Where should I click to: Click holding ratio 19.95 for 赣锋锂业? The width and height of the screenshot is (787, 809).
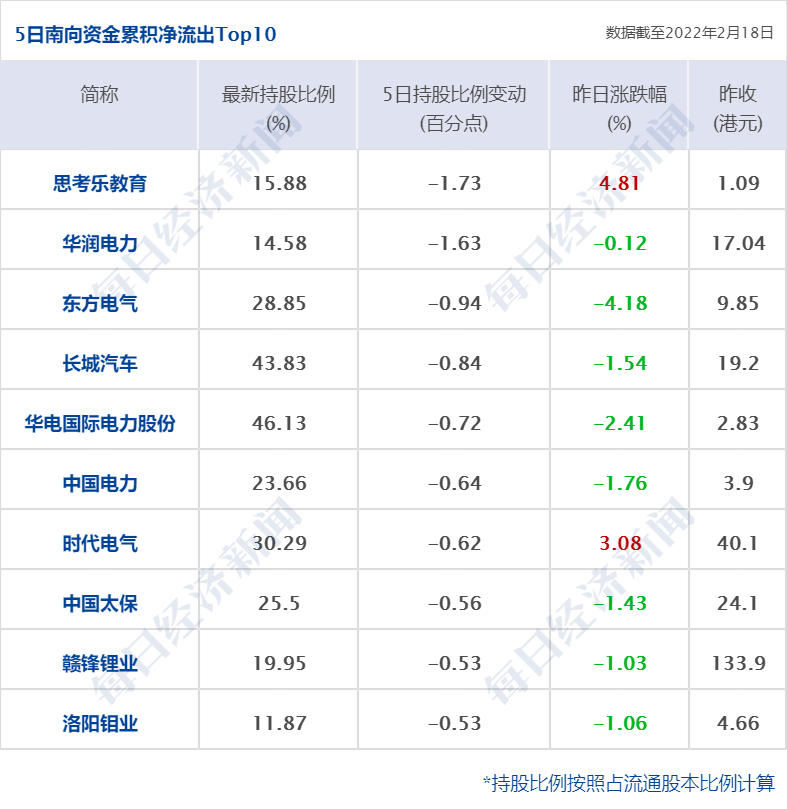279,664
